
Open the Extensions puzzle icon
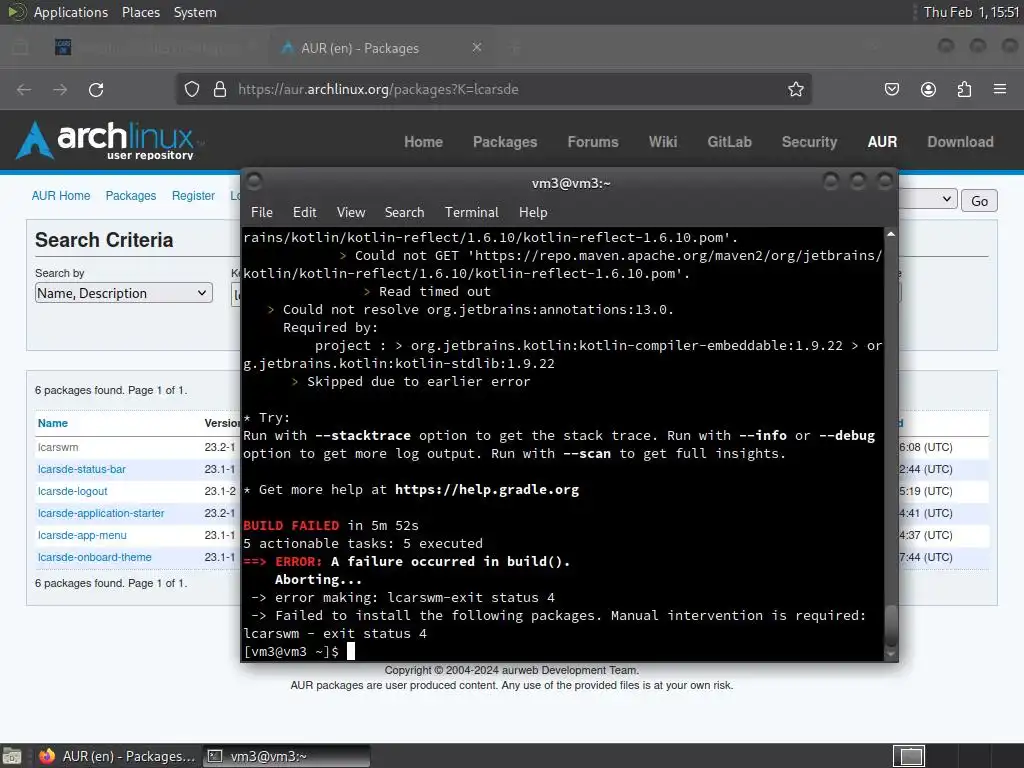coord(964,89)
